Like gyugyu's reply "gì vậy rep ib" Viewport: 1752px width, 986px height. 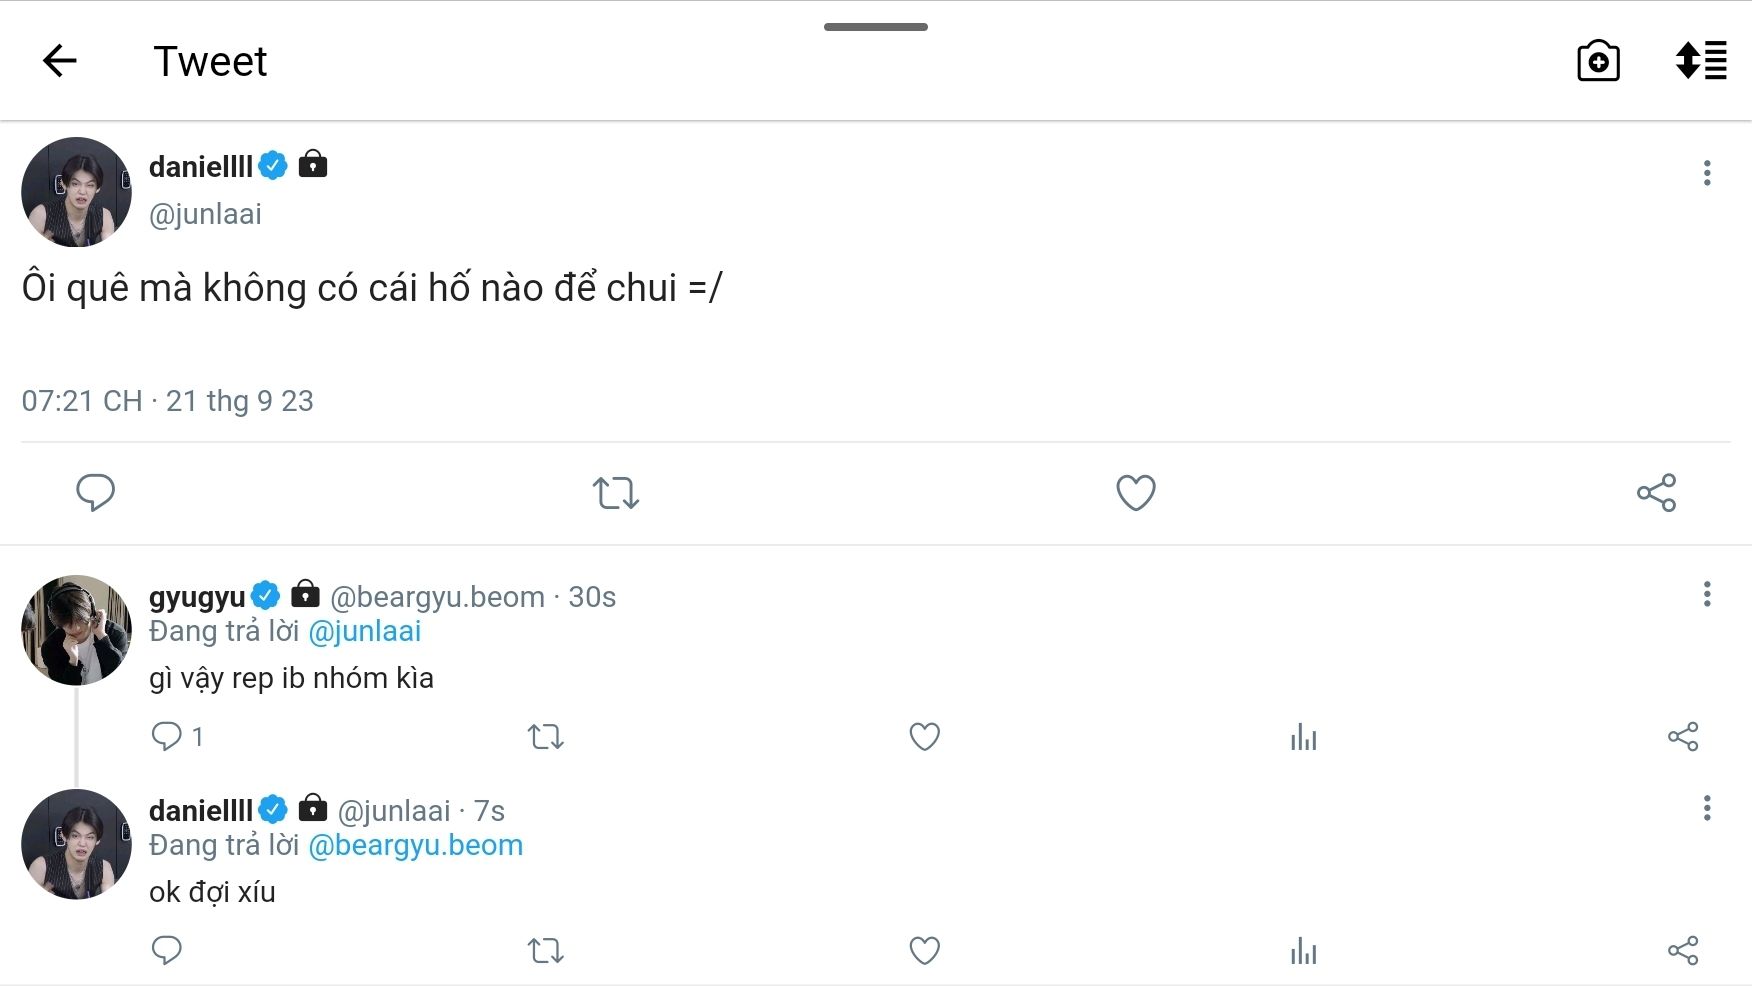924,737
